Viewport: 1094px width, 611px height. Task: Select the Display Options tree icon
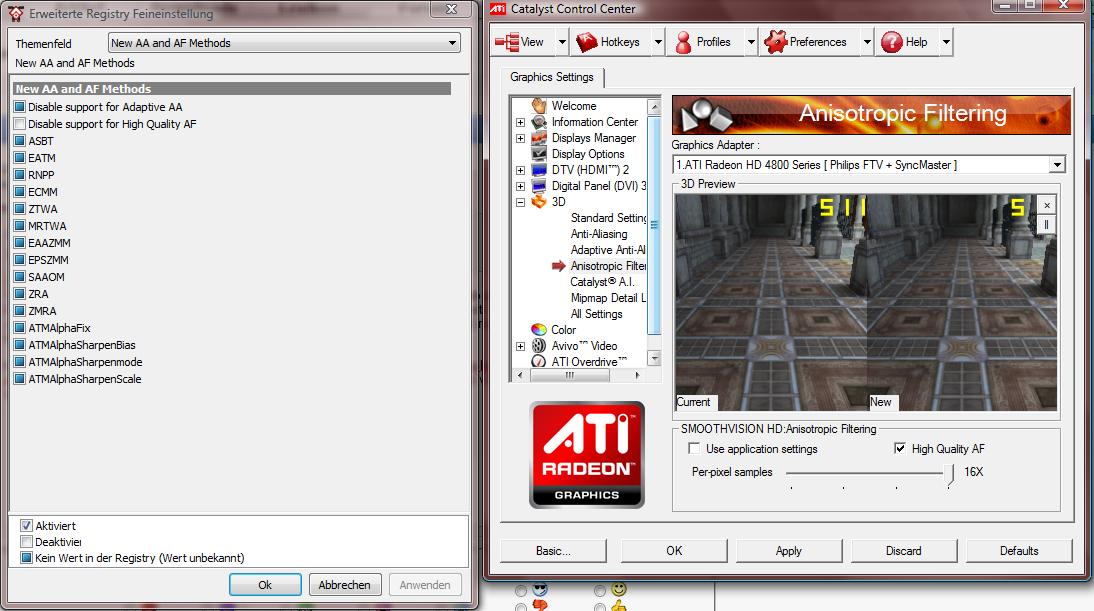(x=539, y=154)
